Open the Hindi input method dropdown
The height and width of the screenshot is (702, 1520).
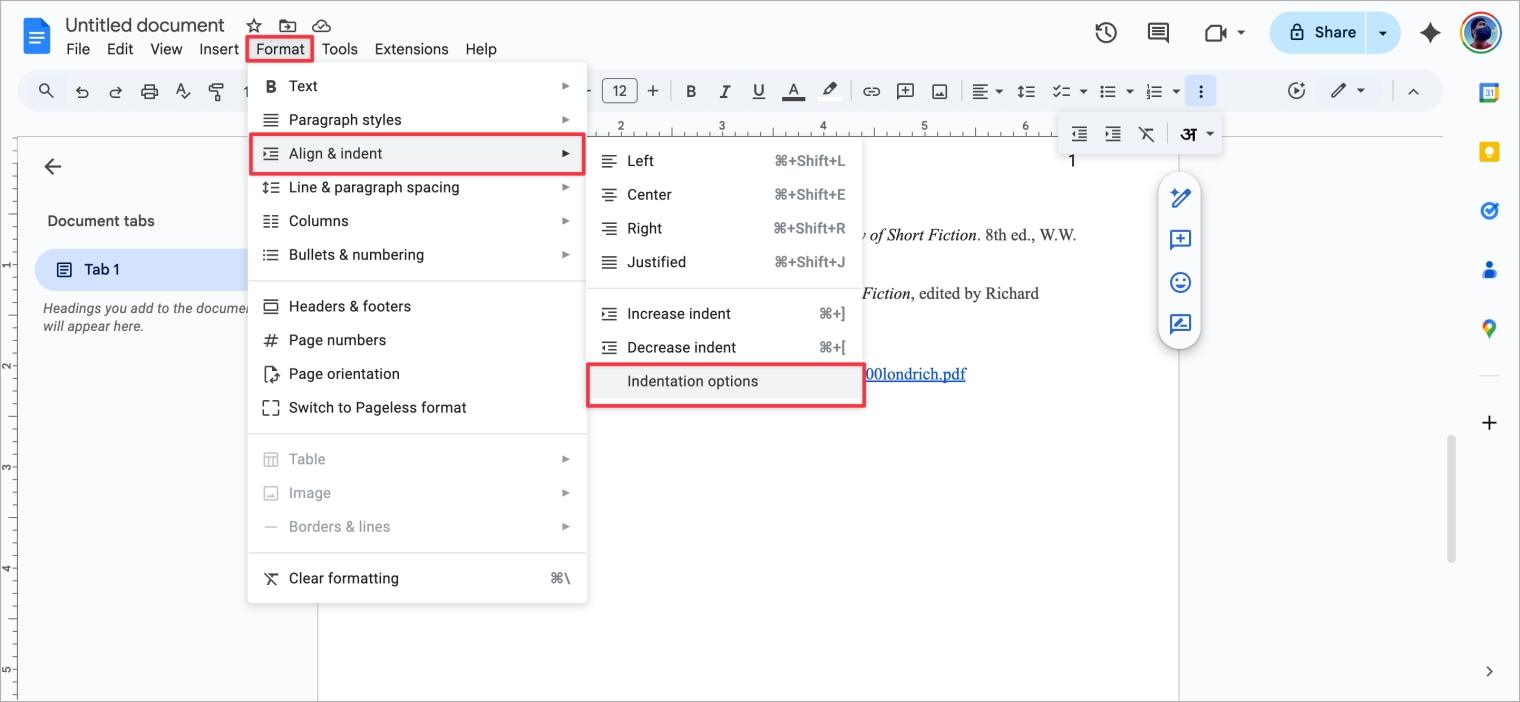pos(1196,133)
